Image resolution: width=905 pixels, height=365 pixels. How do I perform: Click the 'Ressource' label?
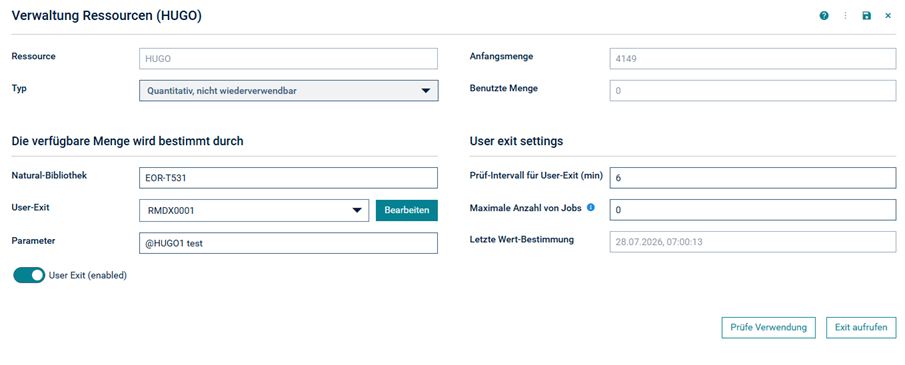point(33,56)
